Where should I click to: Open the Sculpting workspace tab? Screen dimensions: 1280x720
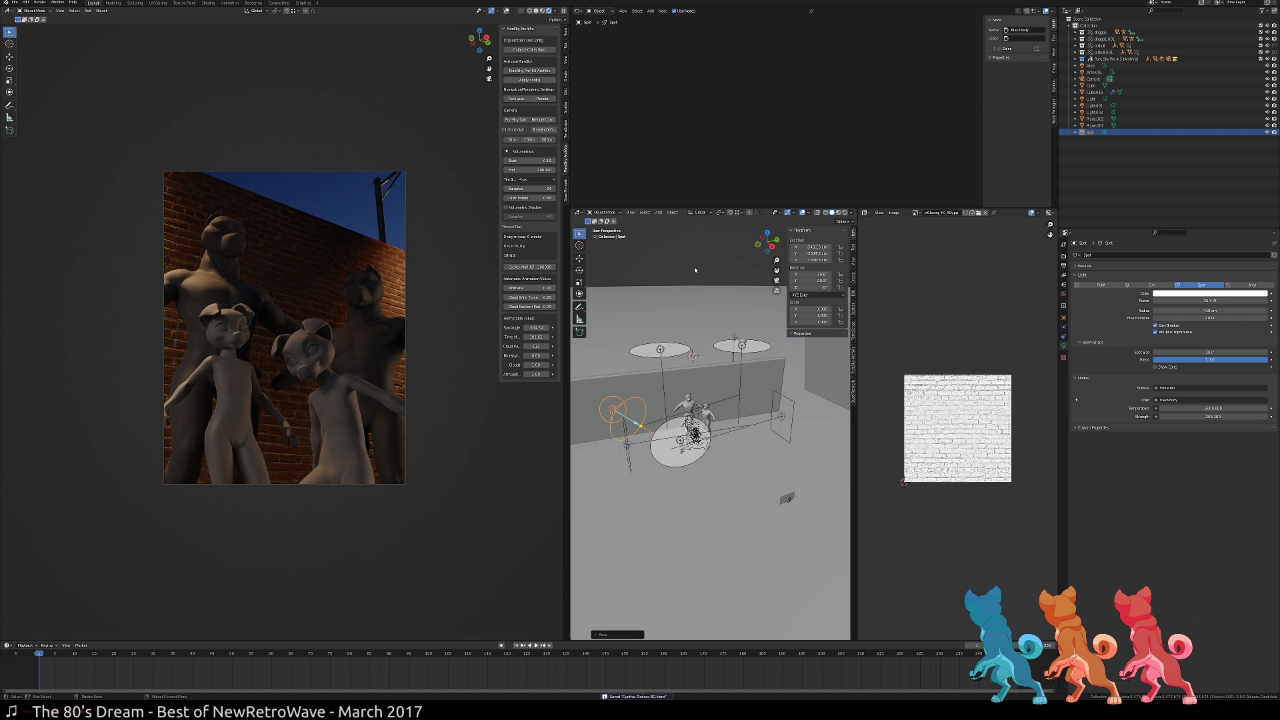click(x=135, y=3)
